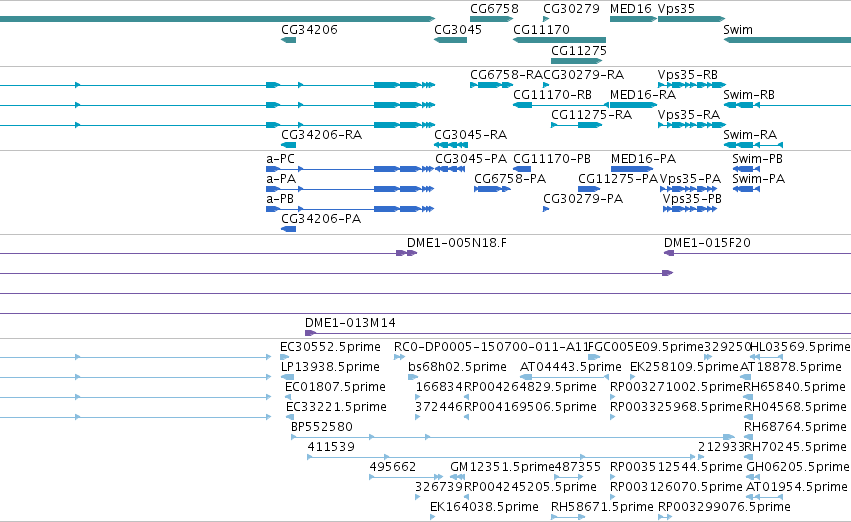
Task: Click the CG11275 gene label
Action: [x=579, y=51]
